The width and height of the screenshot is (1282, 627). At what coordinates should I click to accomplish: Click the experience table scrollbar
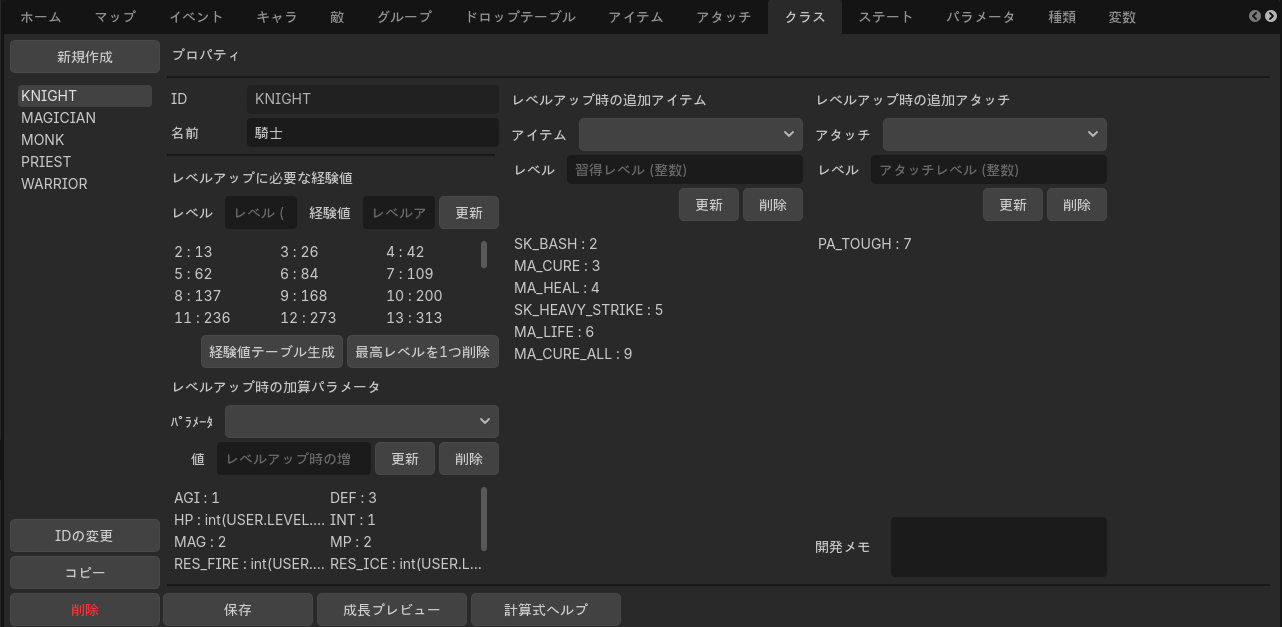pos(484,255)
